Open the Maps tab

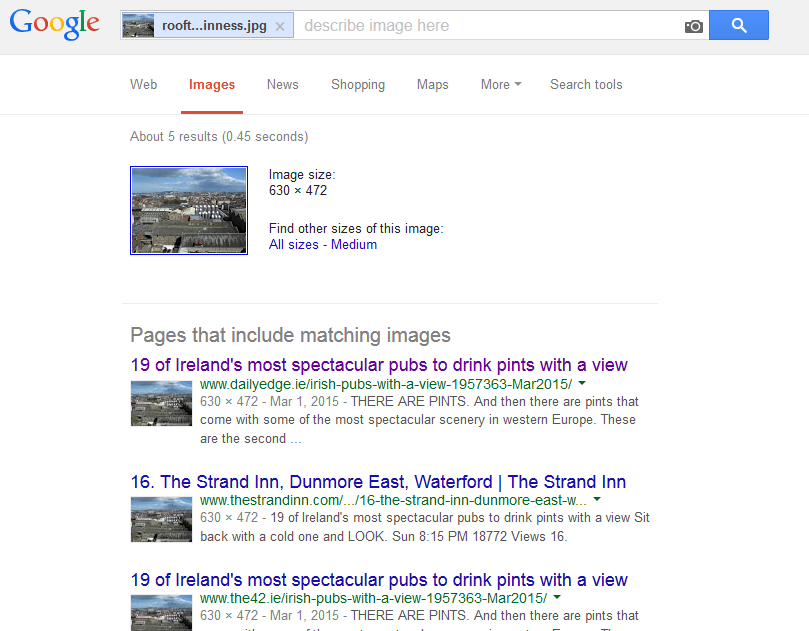432,85
